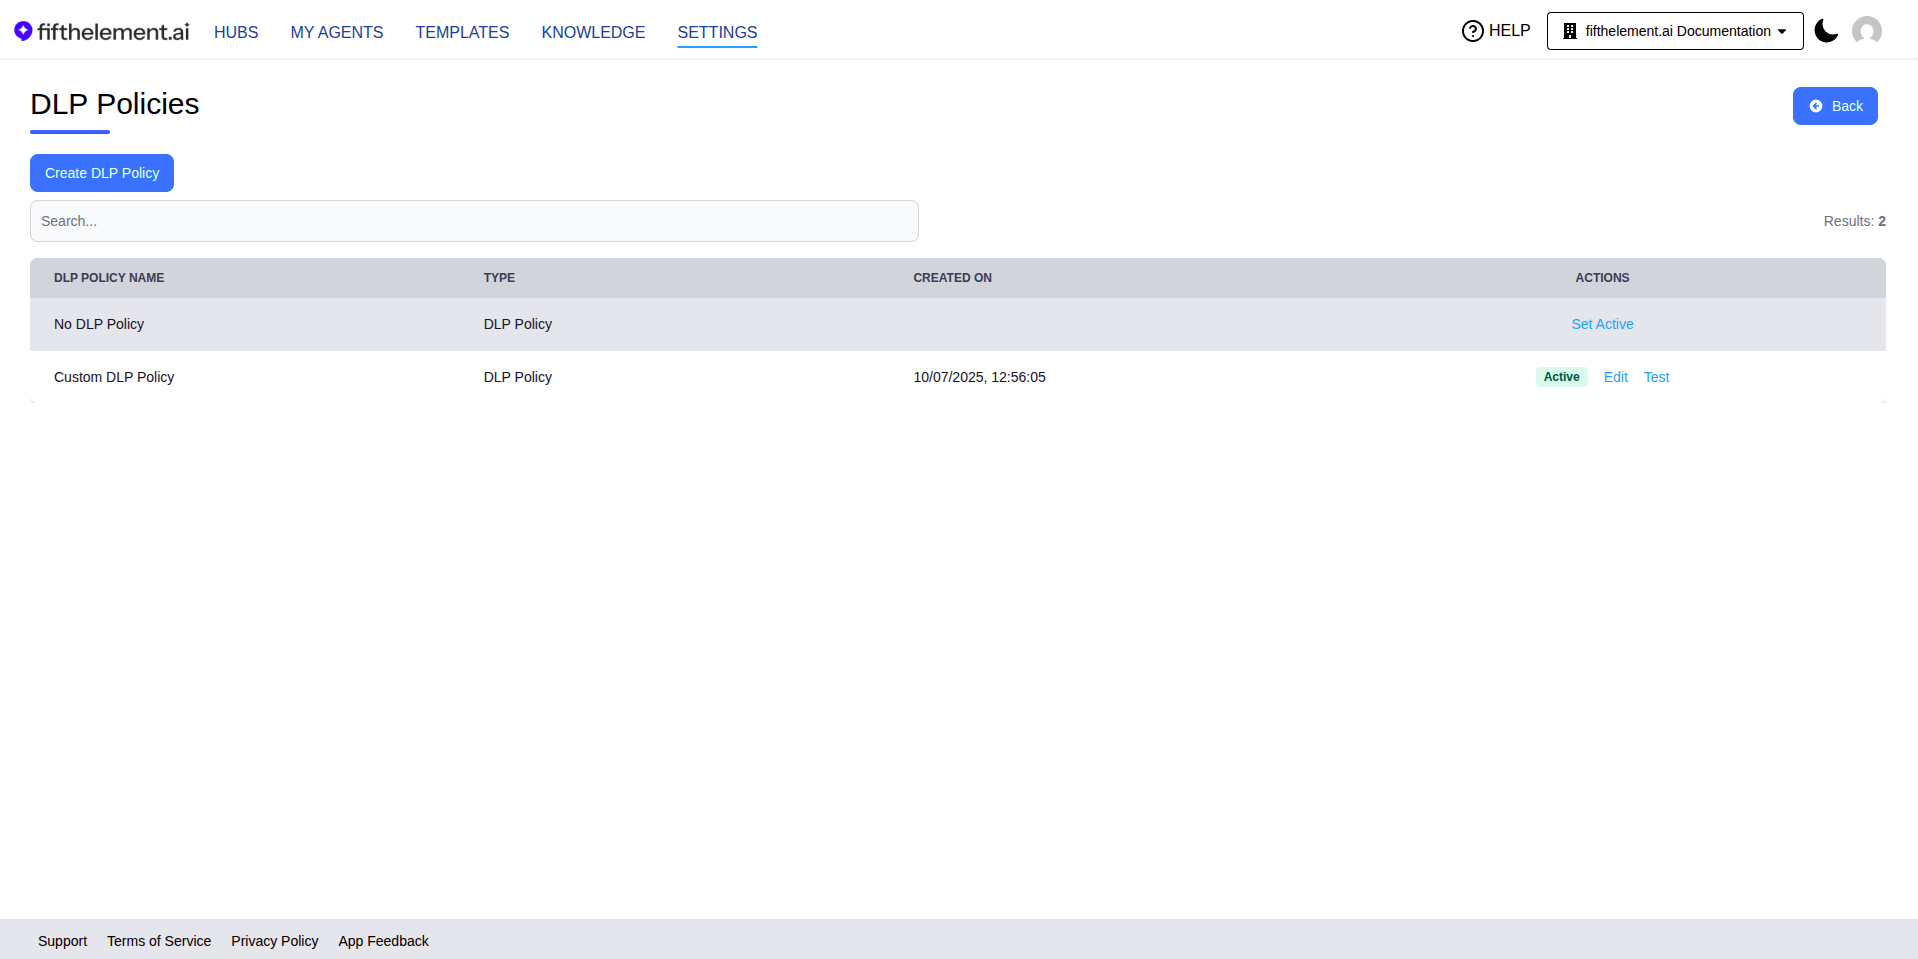The height and width of the screenshot is (959, 1918).
Task: Click the green Active status badge
Action: [x=1561, y=377]
